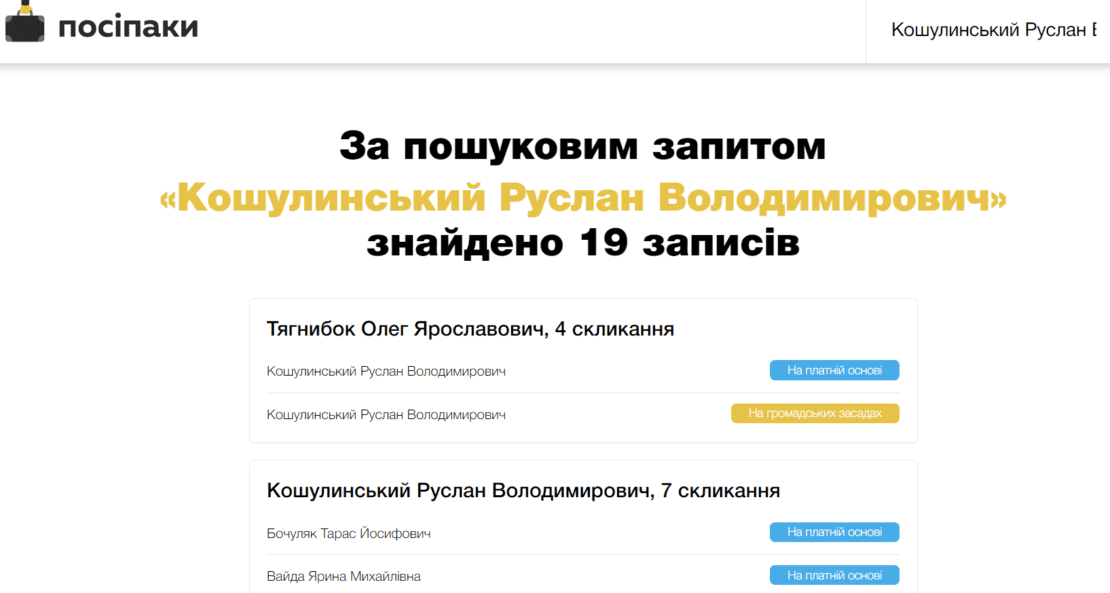Click the На громадських засадах yellow badge
This screenshot has width=1110, height=593.
[x=815, y=413]
